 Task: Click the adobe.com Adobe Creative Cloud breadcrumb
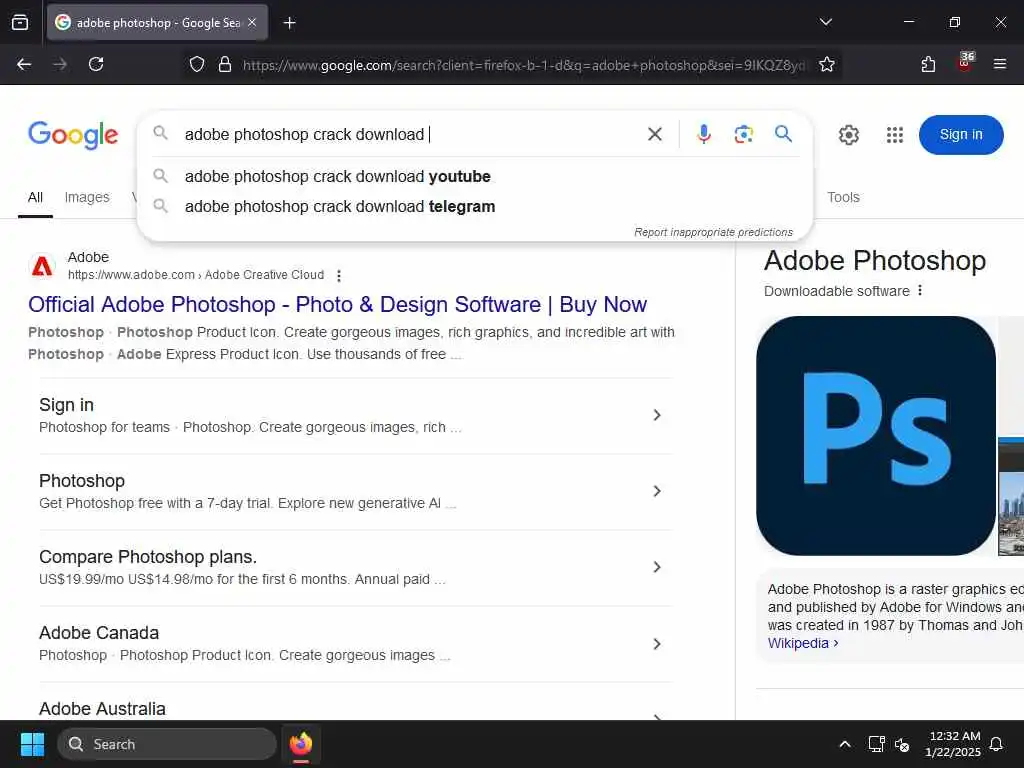click(196, 275)
